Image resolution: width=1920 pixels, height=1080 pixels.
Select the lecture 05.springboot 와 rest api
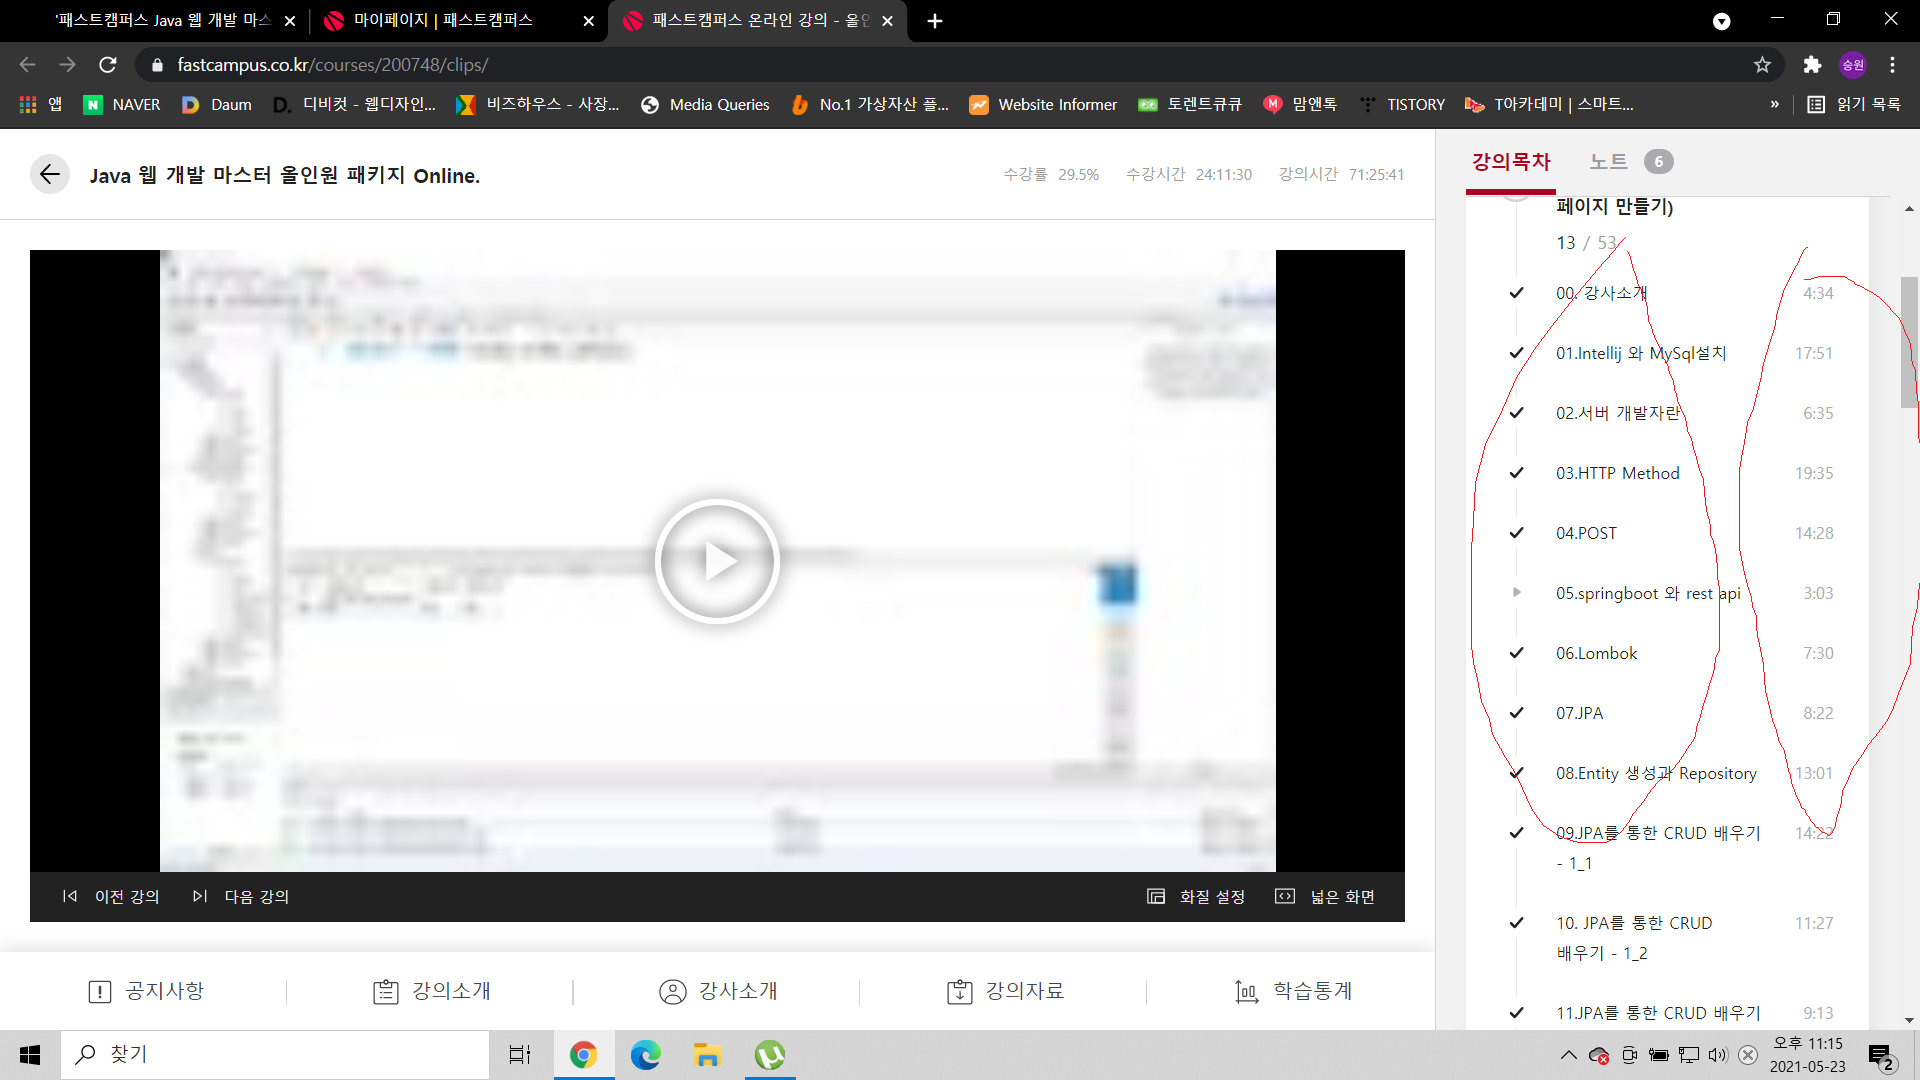(x=1647, y=593)
